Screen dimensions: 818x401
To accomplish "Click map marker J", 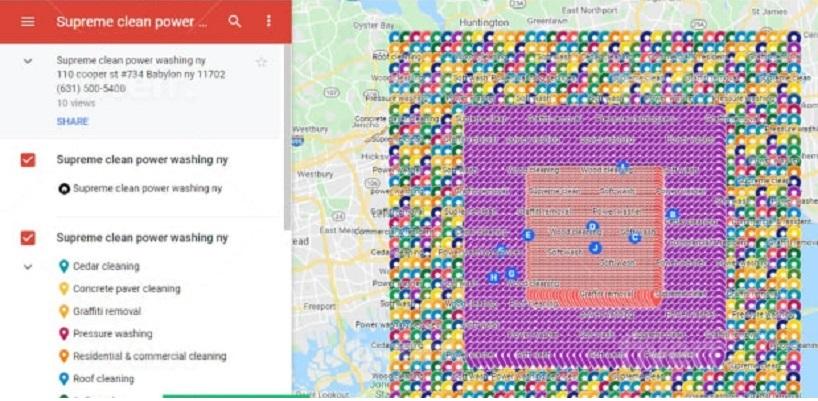I will 595,248.
